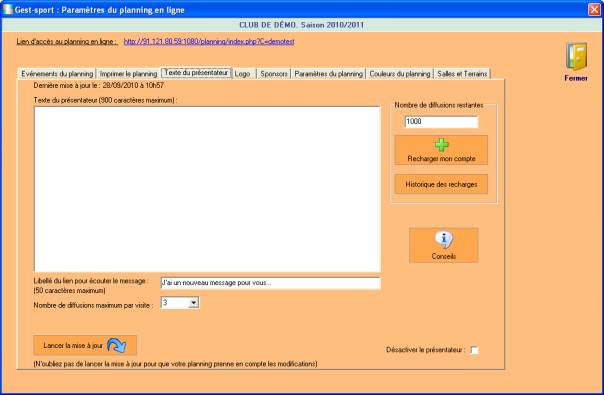Show the Salles et Terrains tab
This screenshot has width=604, height=395.
coord(462,74)
